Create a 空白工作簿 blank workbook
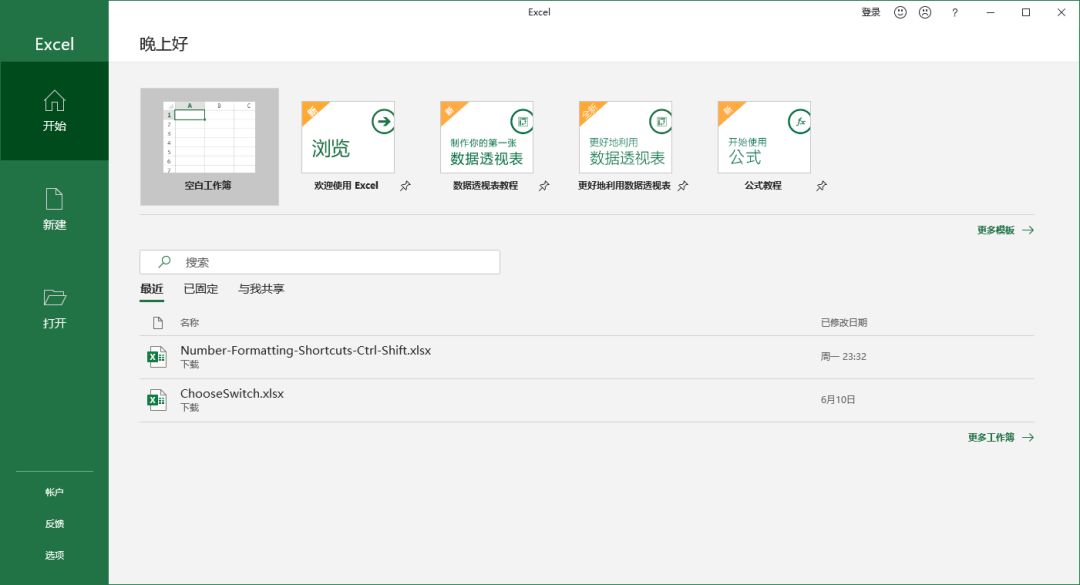 (x=209, y=146)
